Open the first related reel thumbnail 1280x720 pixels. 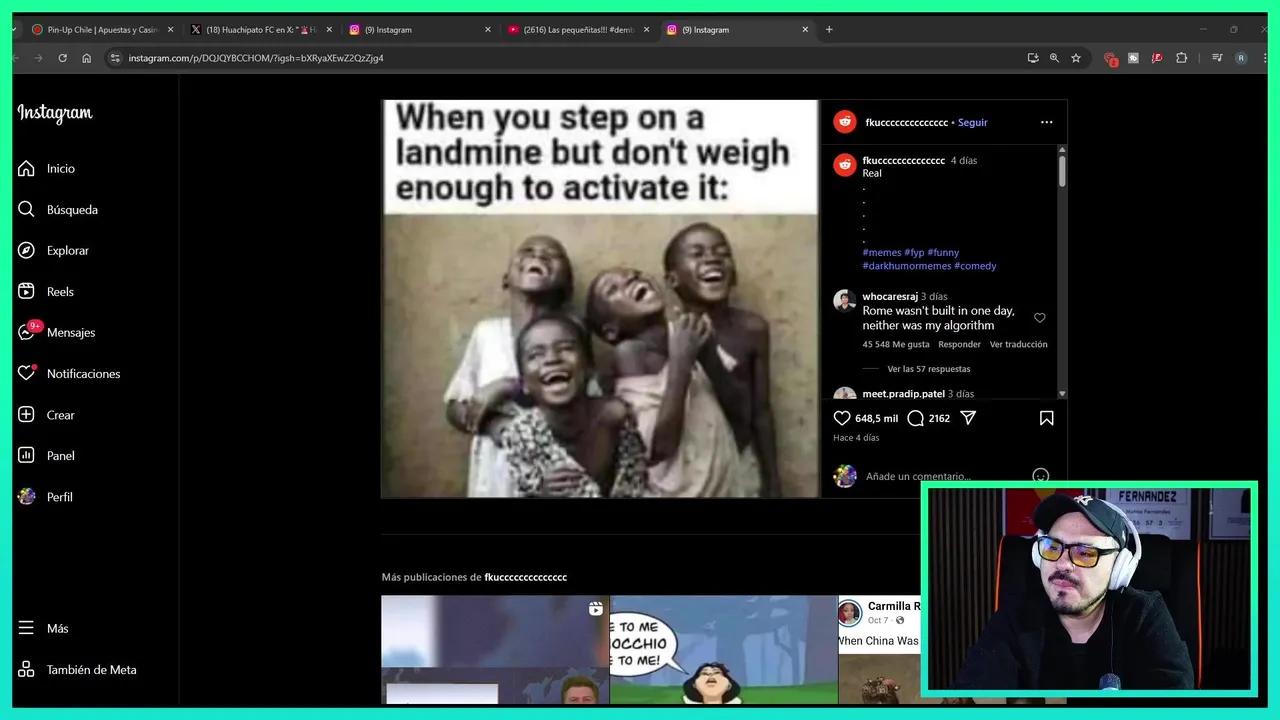(495, 650)
